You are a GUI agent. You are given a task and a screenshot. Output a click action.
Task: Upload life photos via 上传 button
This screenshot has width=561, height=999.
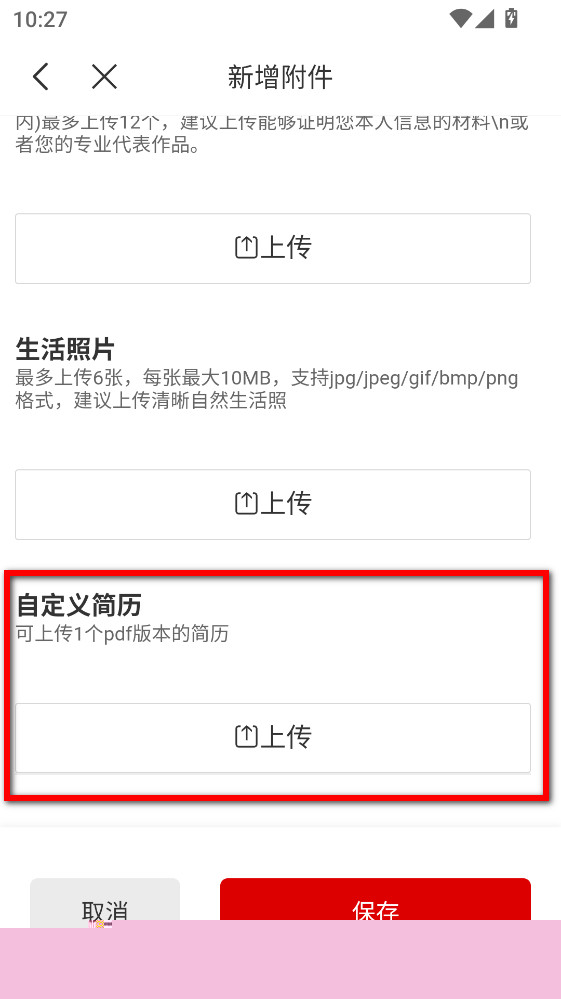(273, 505)
